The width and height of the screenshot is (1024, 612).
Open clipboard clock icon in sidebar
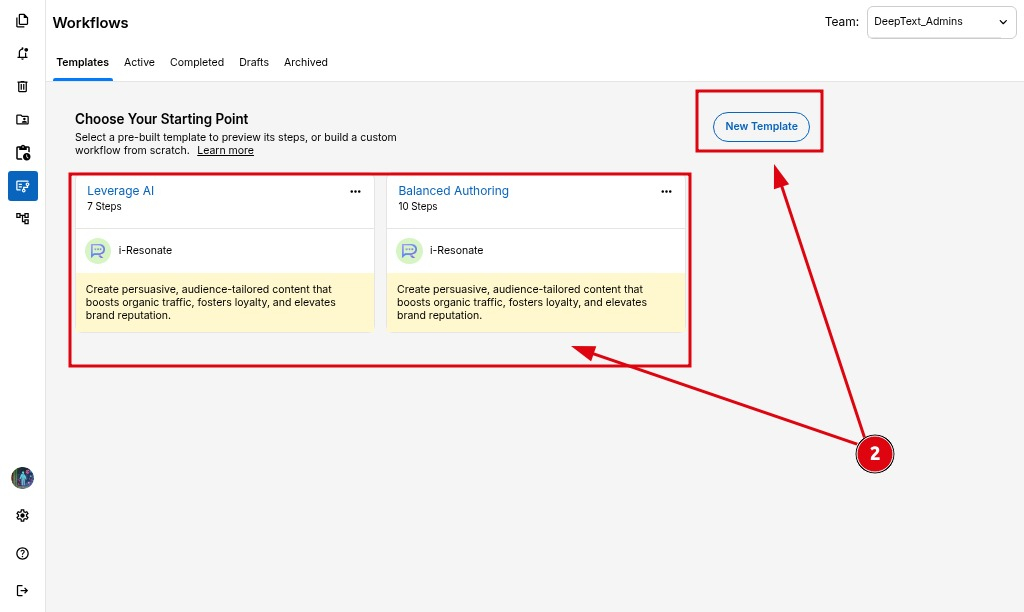(x=22, y=153)
